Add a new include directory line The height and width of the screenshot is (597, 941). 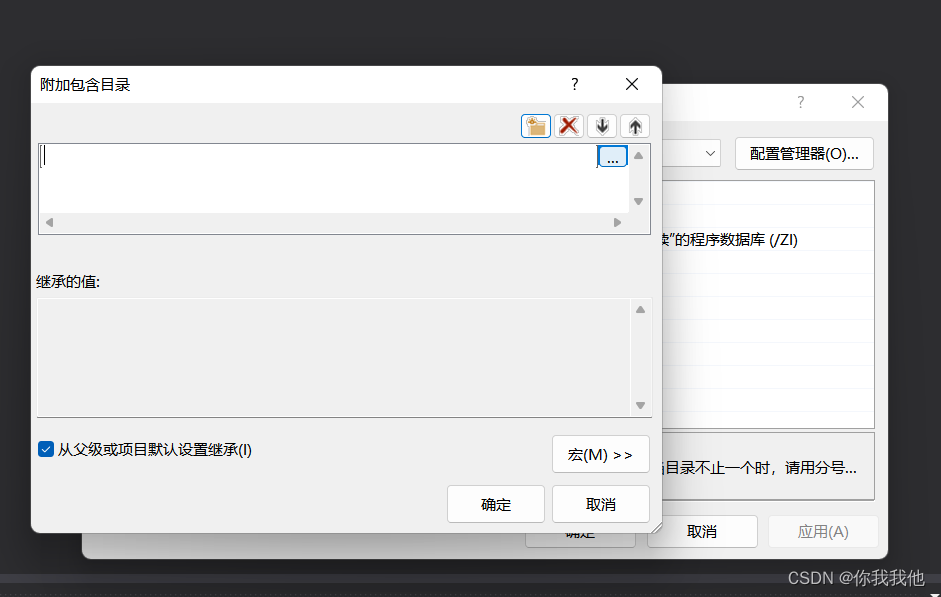pos(536,126)
